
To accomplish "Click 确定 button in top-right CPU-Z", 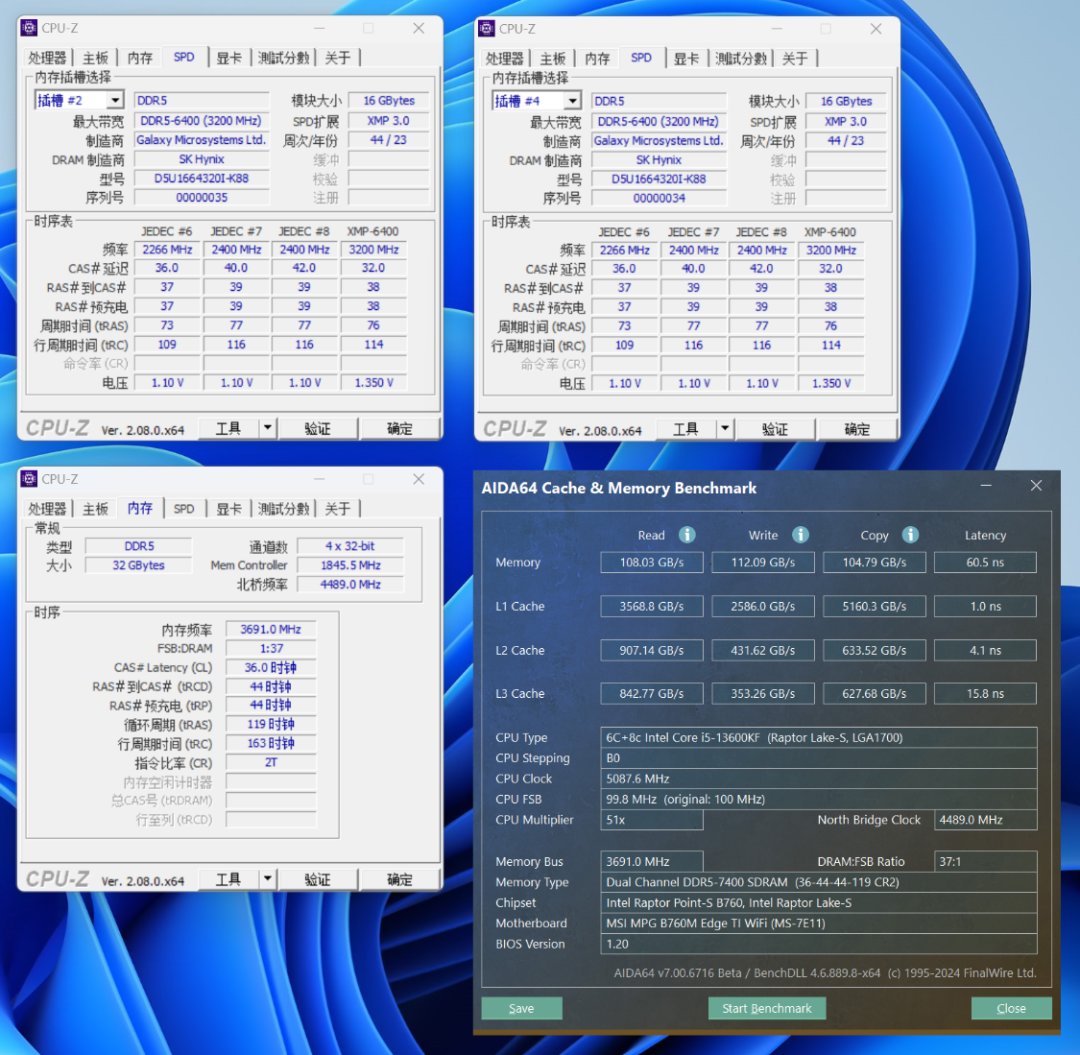I will coord(857,429).
